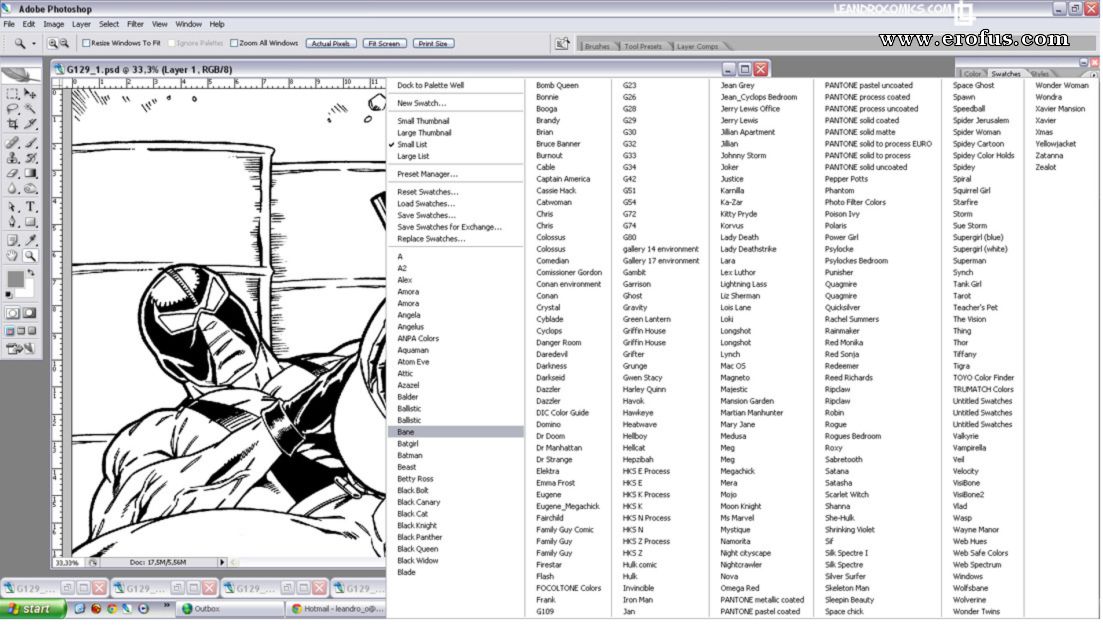1103x626 pixels.
Task: Open the Windows start button
Action: pos(33,608)
